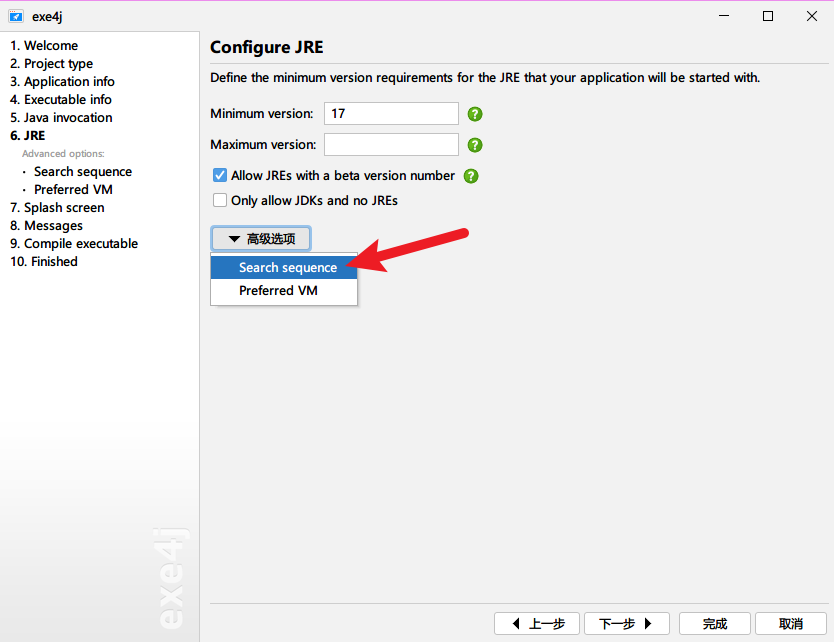Screen dimensions: 834x642
Task: Enable Only allow JDKs and no JREs
Action: pyautogui.click(x=220, y=200)
